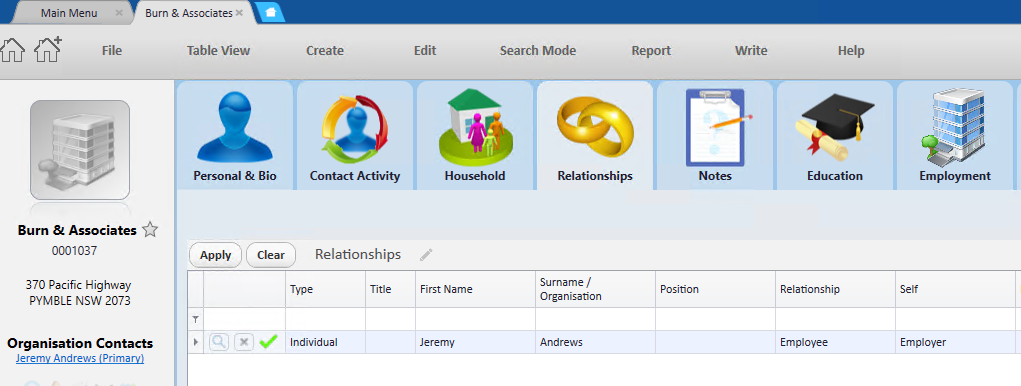Click the add home plus icon
The image size is (1021, 386).
48,49
